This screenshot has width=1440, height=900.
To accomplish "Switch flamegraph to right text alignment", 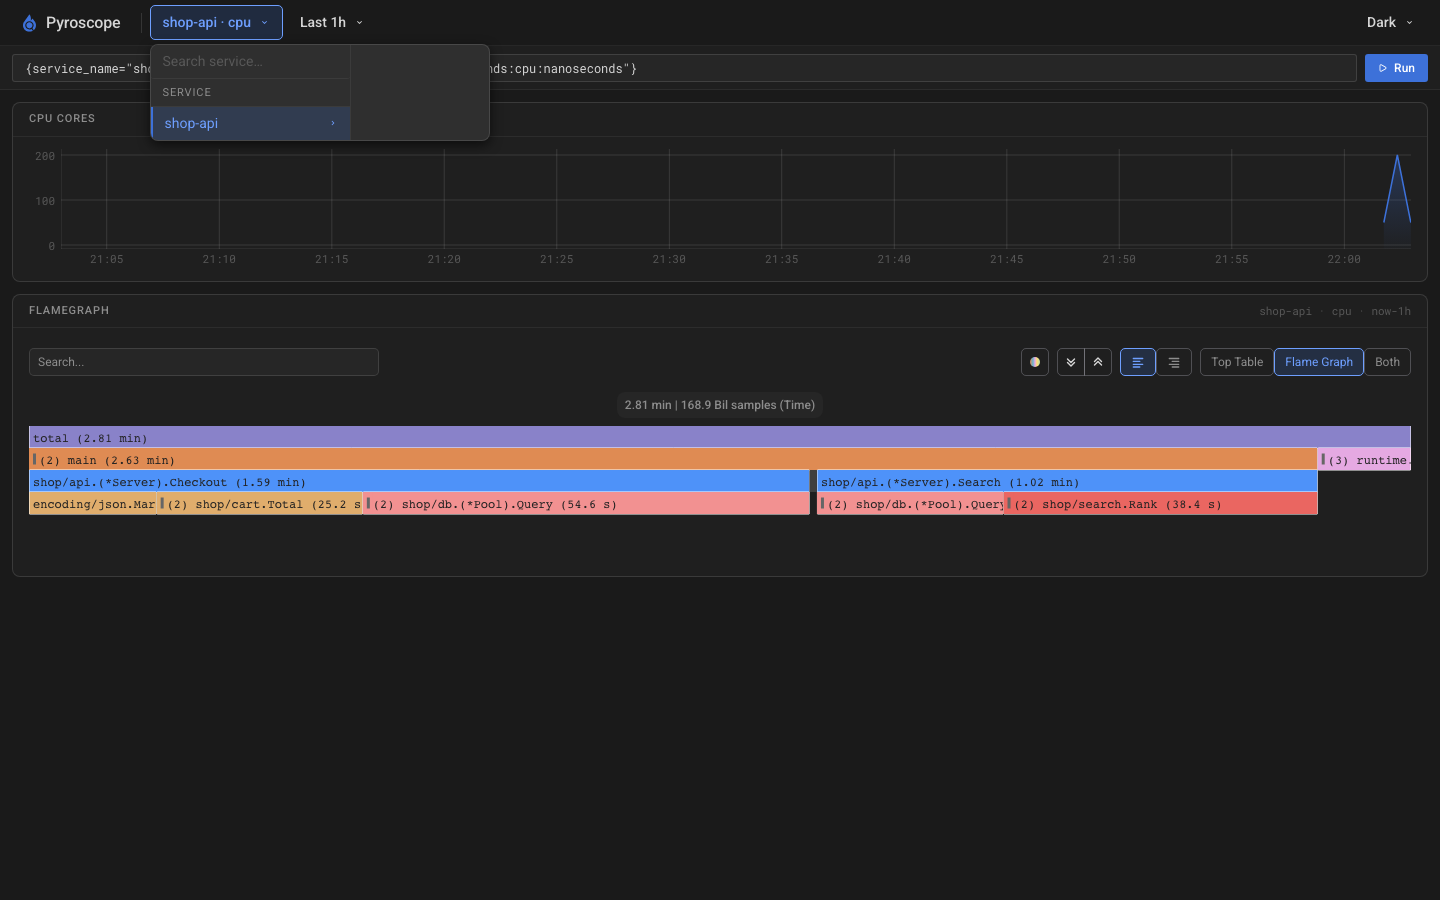I will point(1174,362).
